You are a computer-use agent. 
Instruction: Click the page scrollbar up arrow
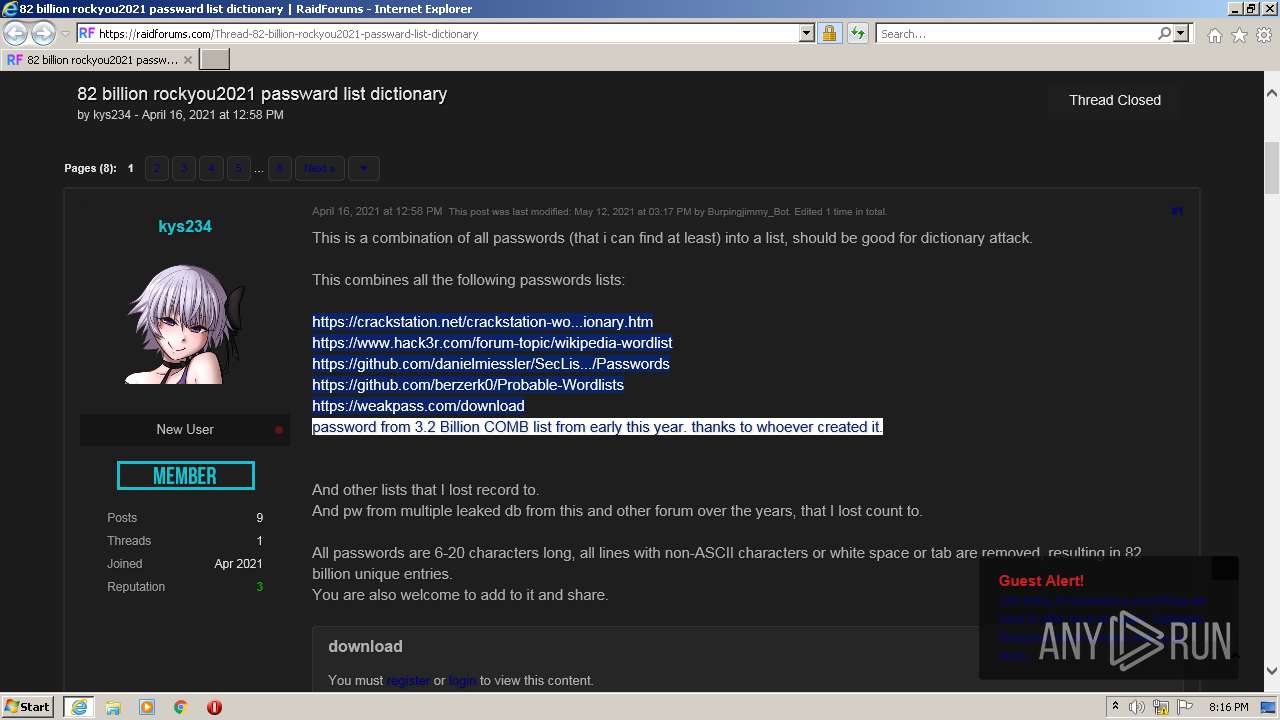tap(1272, 93)
